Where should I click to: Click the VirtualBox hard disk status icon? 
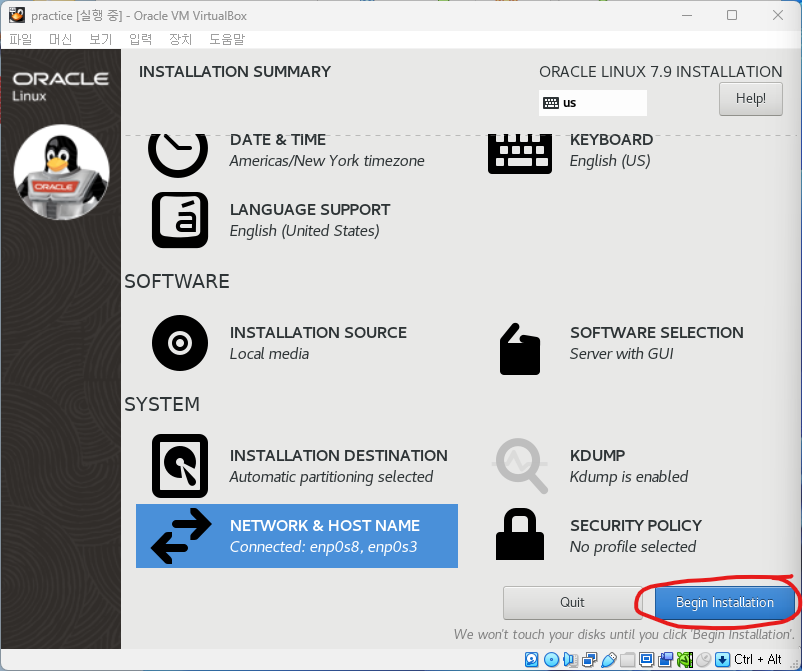coord(532,659)
